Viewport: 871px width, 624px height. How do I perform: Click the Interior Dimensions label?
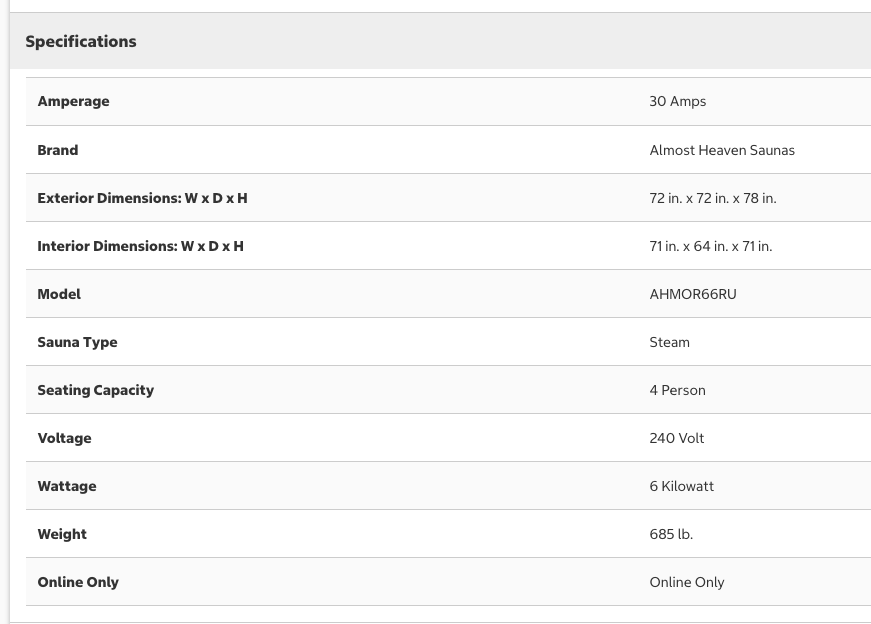(x=140, y=246)
